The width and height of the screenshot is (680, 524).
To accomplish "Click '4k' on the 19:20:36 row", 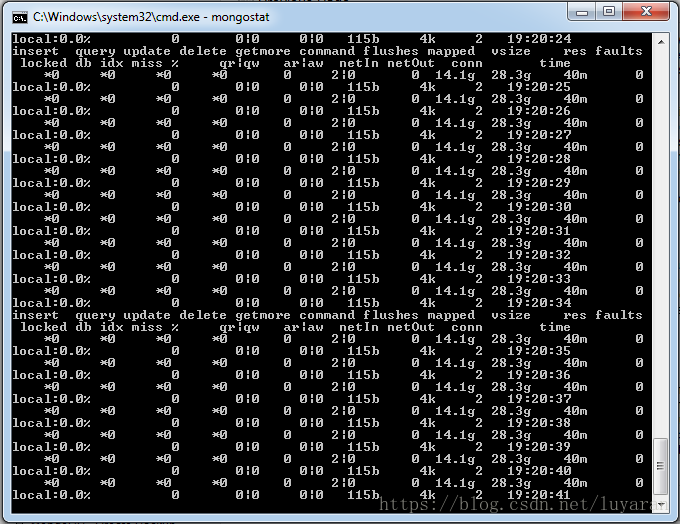I will pos(427,375).
